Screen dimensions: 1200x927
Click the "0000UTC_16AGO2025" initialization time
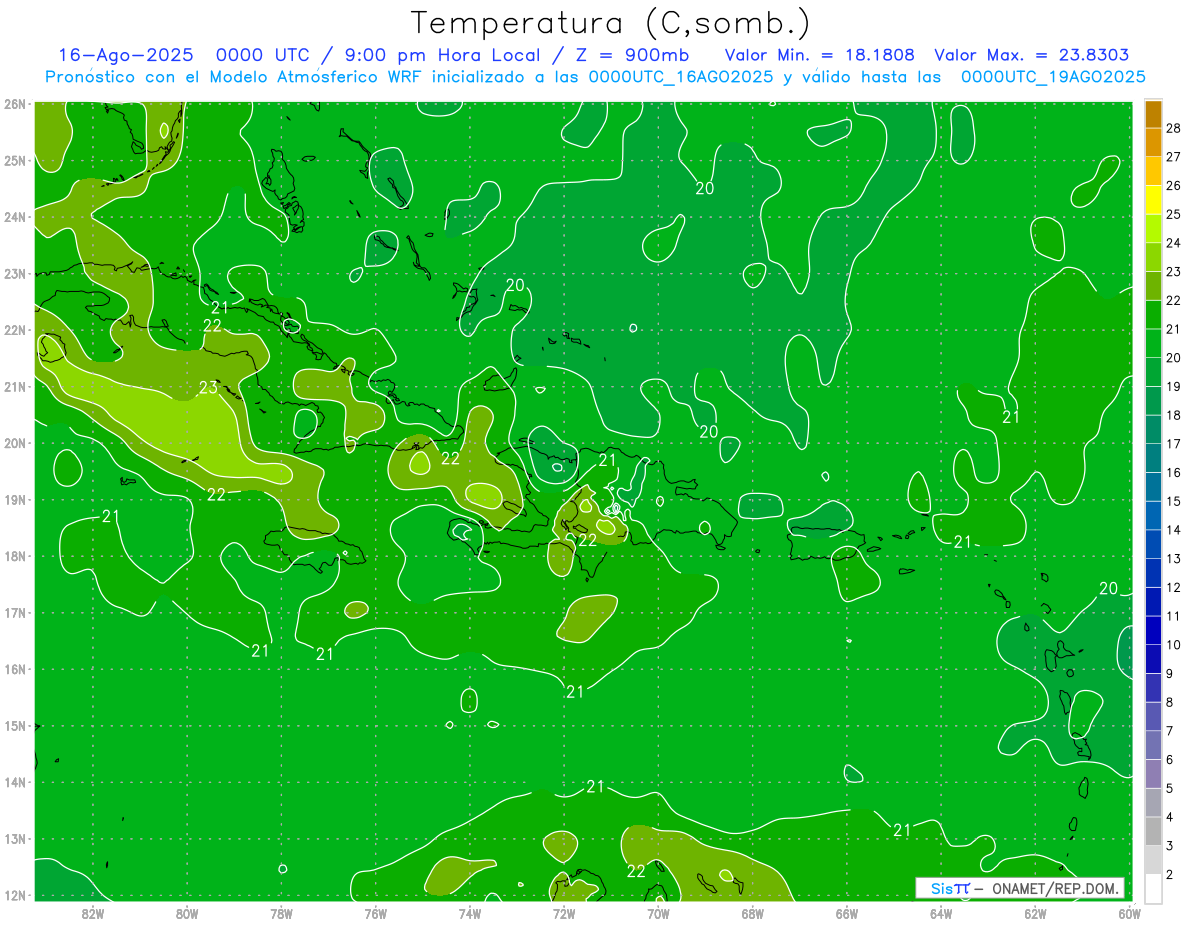click(x=681, y=77)
